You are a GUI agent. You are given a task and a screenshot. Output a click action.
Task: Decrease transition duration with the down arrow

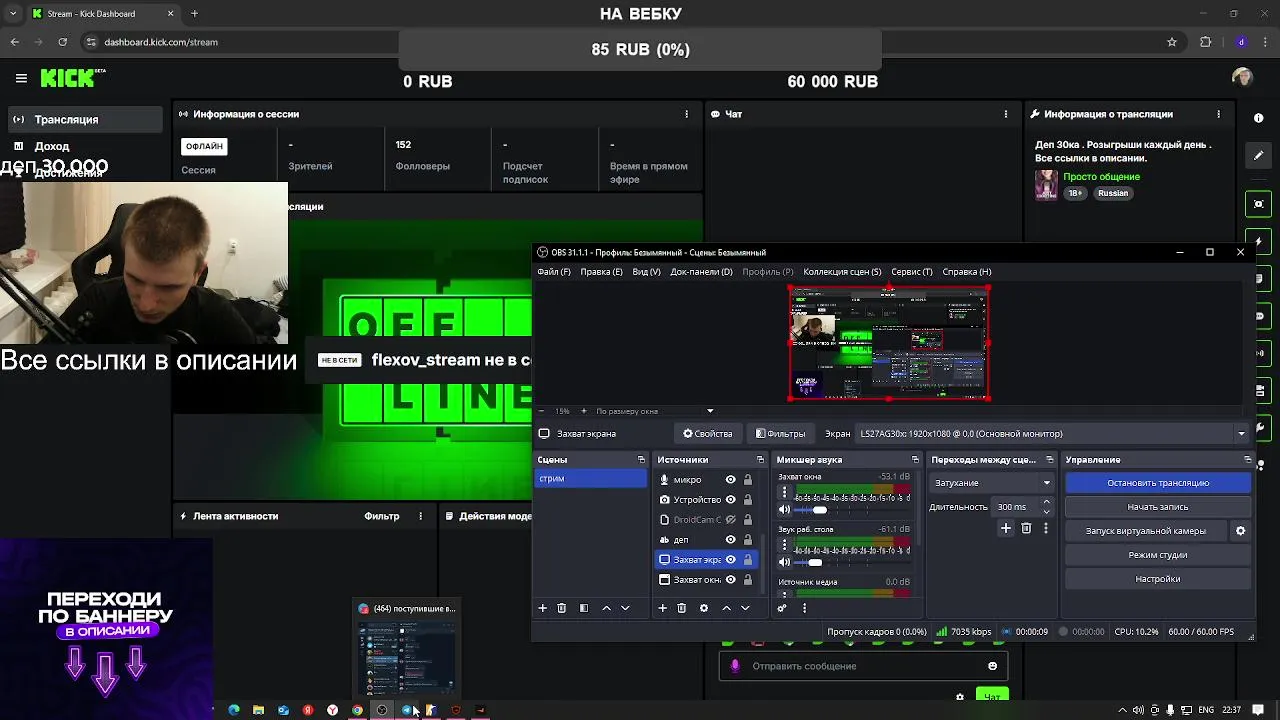click(x=1047, y=511)
